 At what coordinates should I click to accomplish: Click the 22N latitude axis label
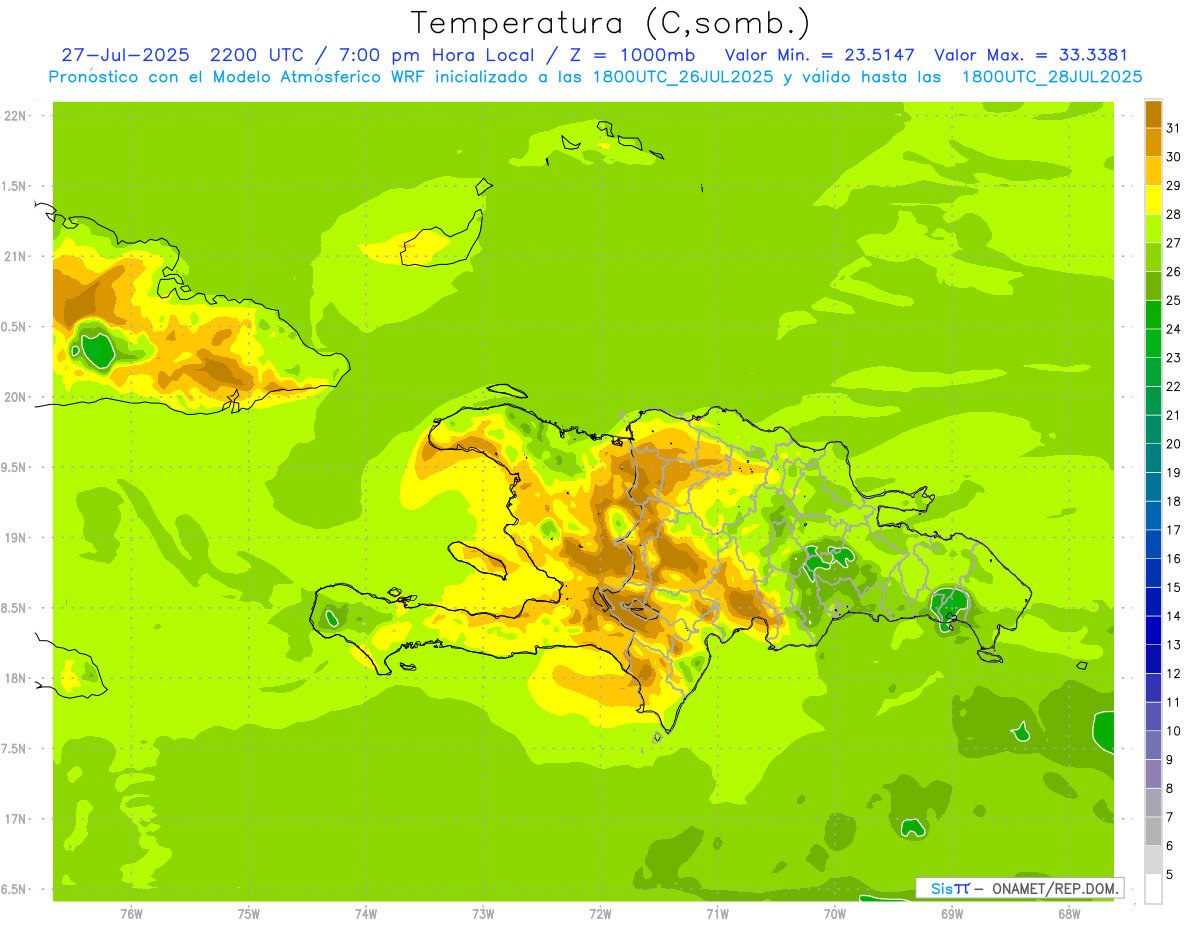click(x=17, y=116)
